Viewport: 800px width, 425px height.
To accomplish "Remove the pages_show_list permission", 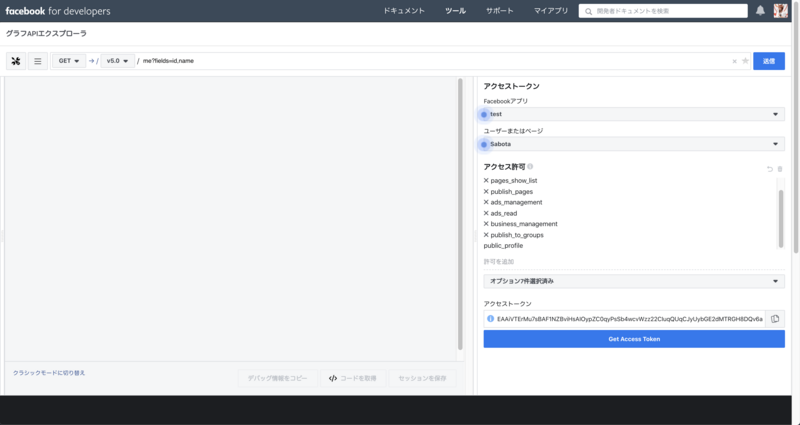I will click(x=486, y=181).
